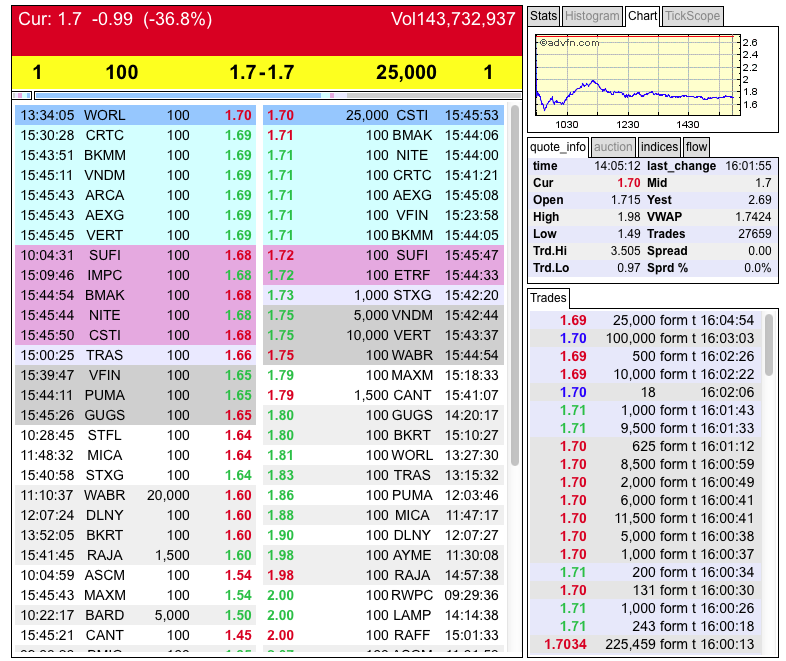
Task: Click the Trades list scrollbar thumb
Action: point(769,344)
